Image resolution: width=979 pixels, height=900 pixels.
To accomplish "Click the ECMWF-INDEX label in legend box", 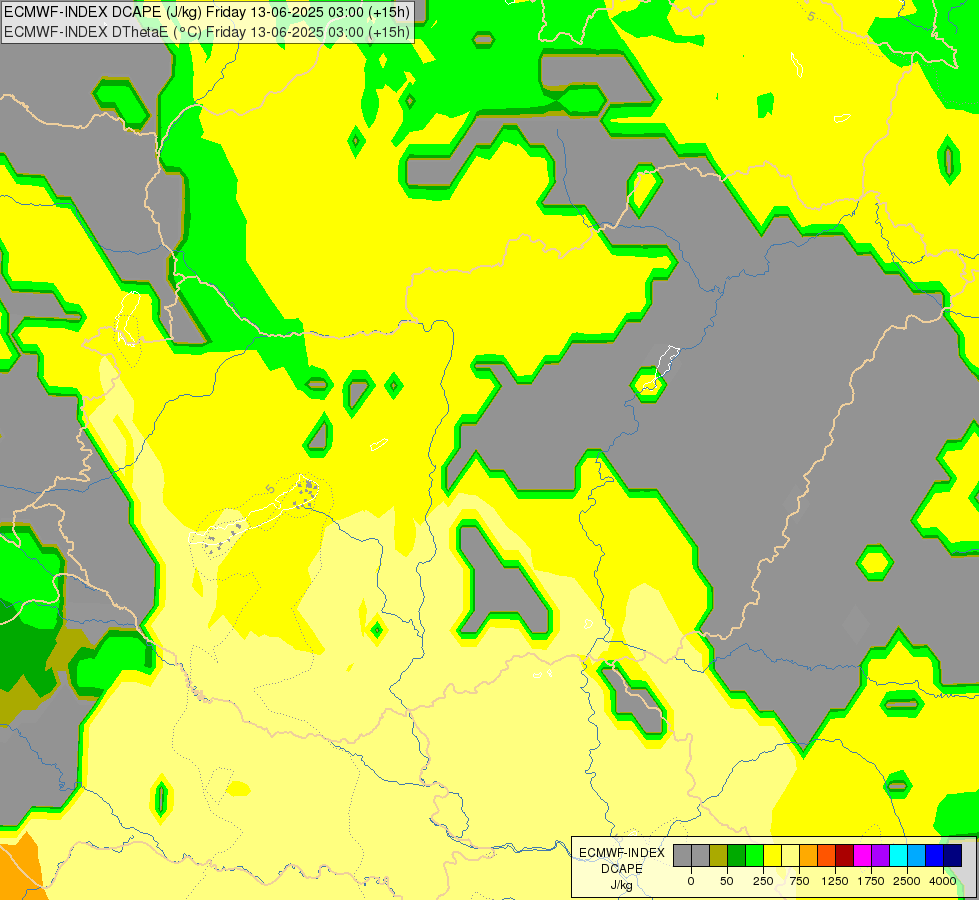I will (x=622, y=853).
